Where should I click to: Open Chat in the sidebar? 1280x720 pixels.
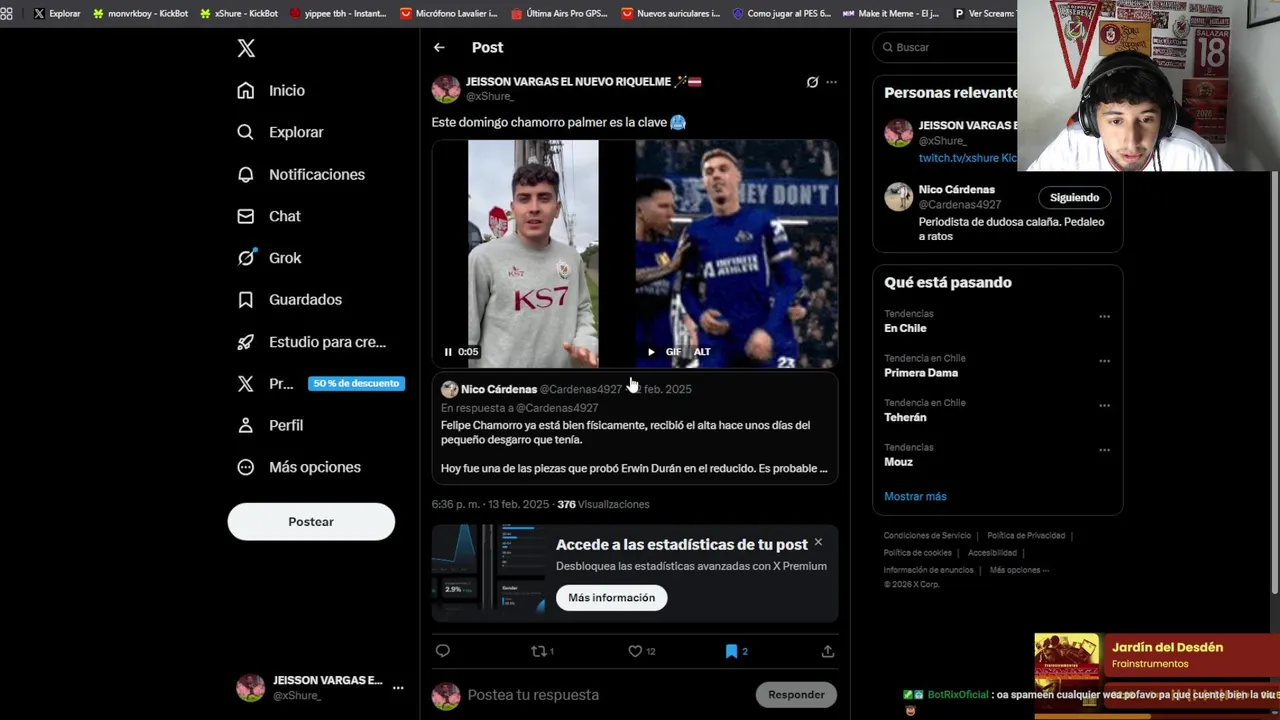(269, 216)
